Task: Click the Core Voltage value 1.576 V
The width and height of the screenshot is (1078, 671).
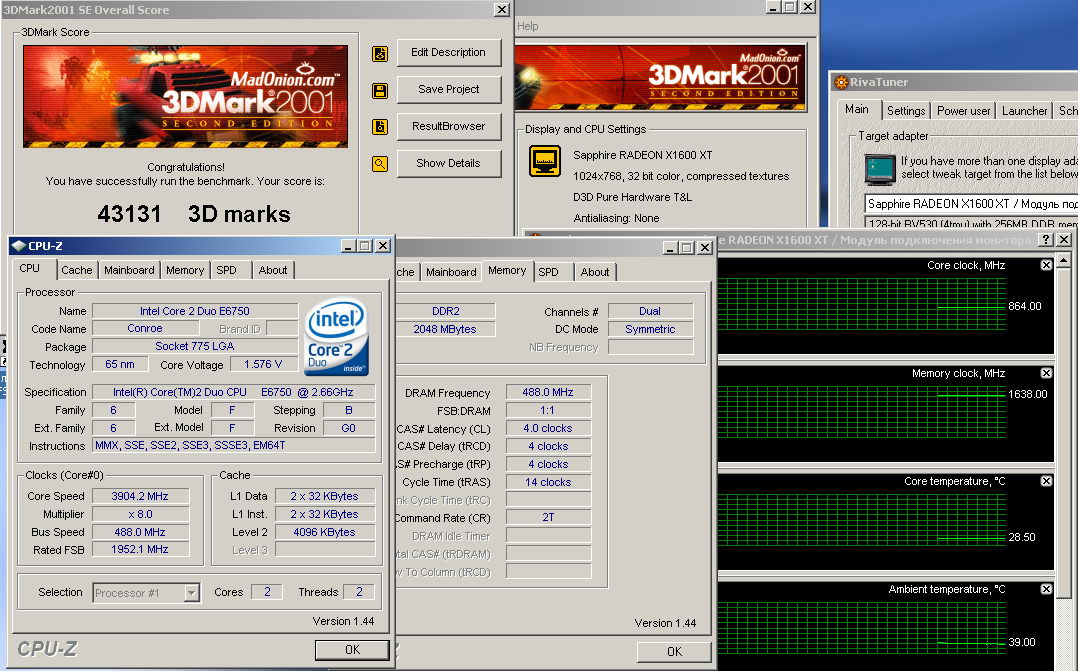Action: (264, 364)
